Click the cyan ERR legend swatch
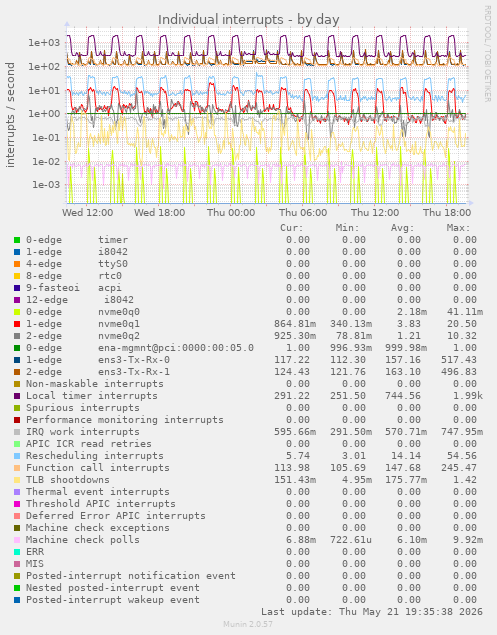The height and width of the screenshot is (635, 497). tap(17, 552)
